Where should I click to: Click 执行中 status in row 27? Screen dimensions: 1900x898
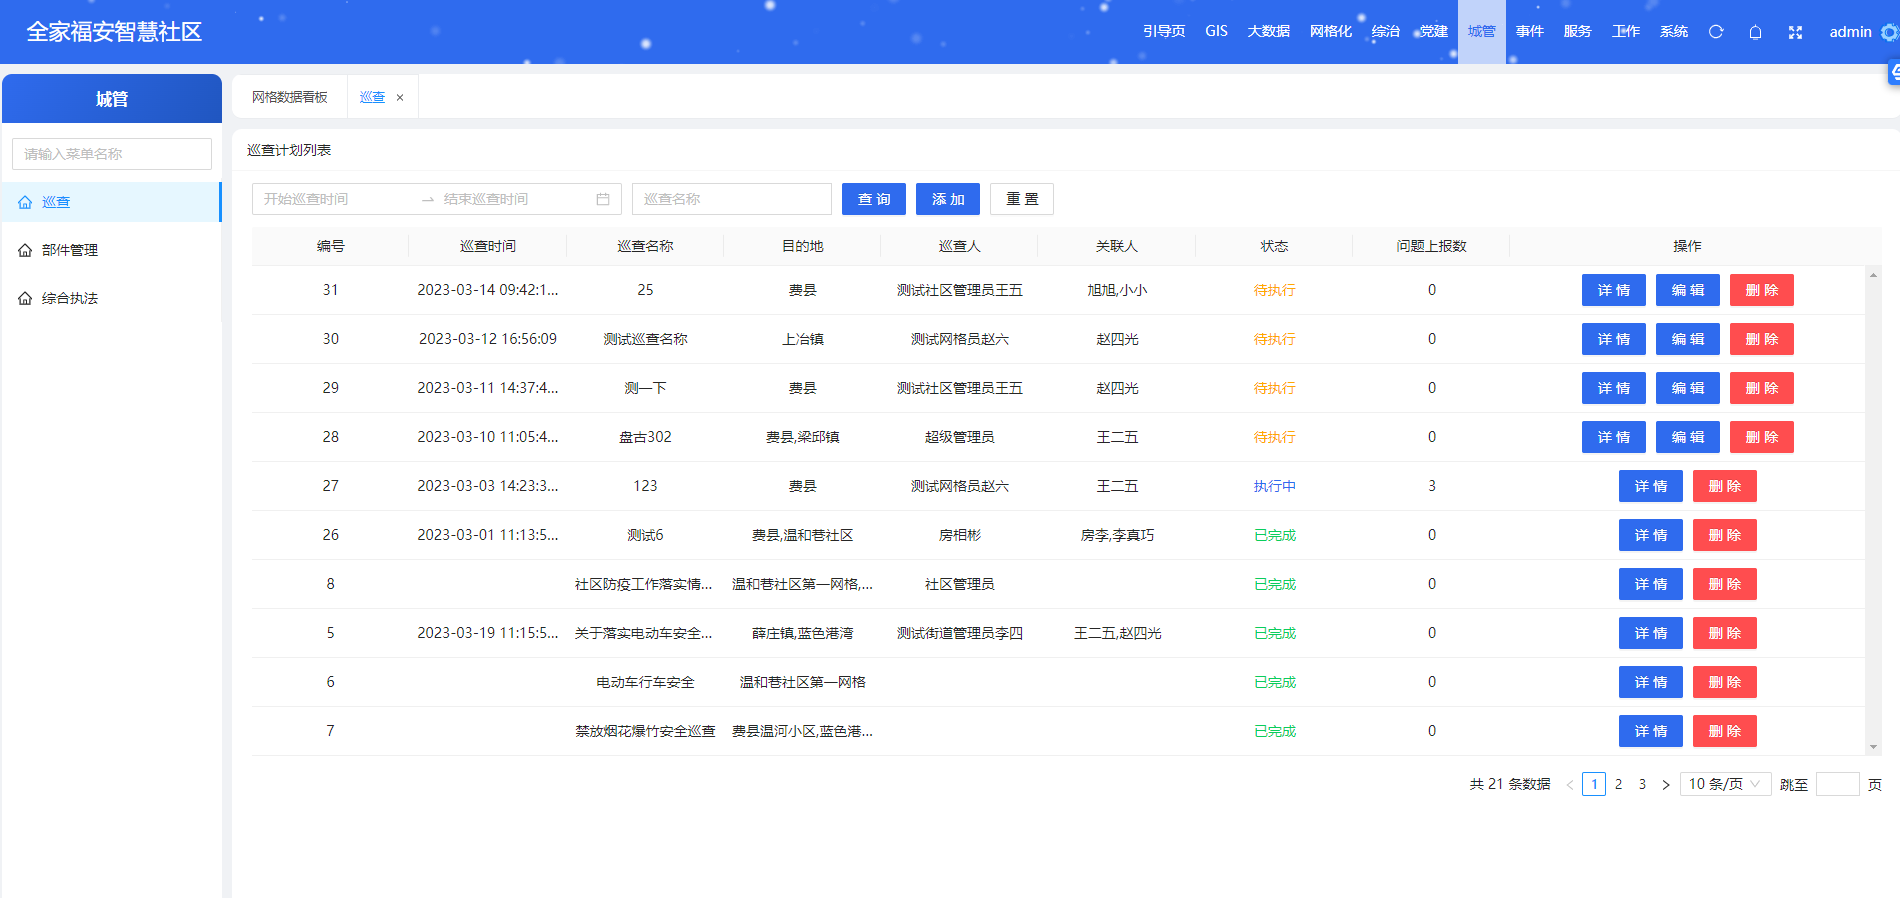point(1274,486)
